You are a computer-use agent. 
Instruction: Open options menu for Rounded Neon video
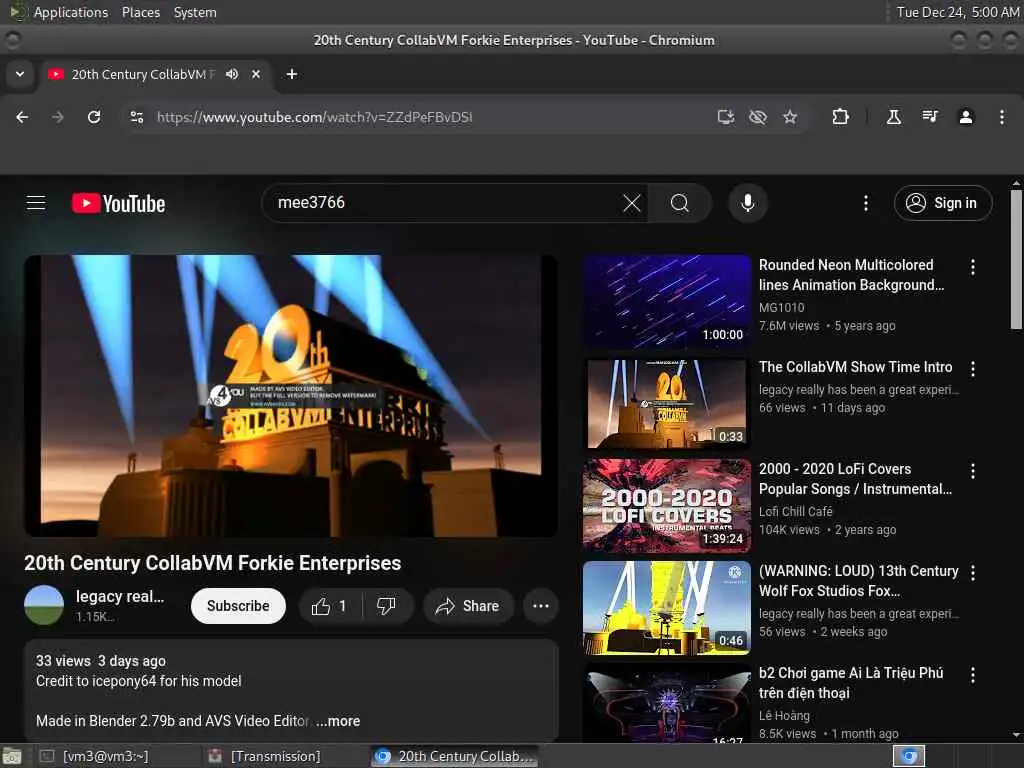point(972,266)
